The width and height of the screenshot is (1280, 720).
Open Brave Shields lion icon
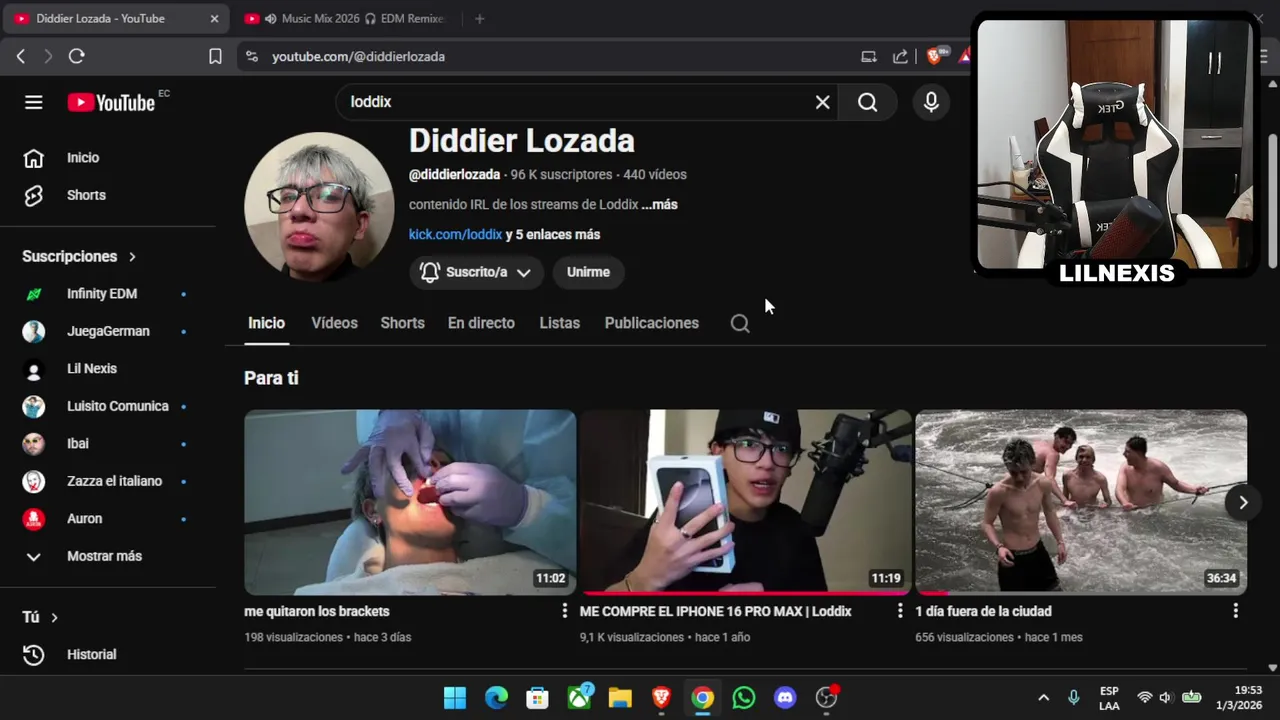(934, 57)
